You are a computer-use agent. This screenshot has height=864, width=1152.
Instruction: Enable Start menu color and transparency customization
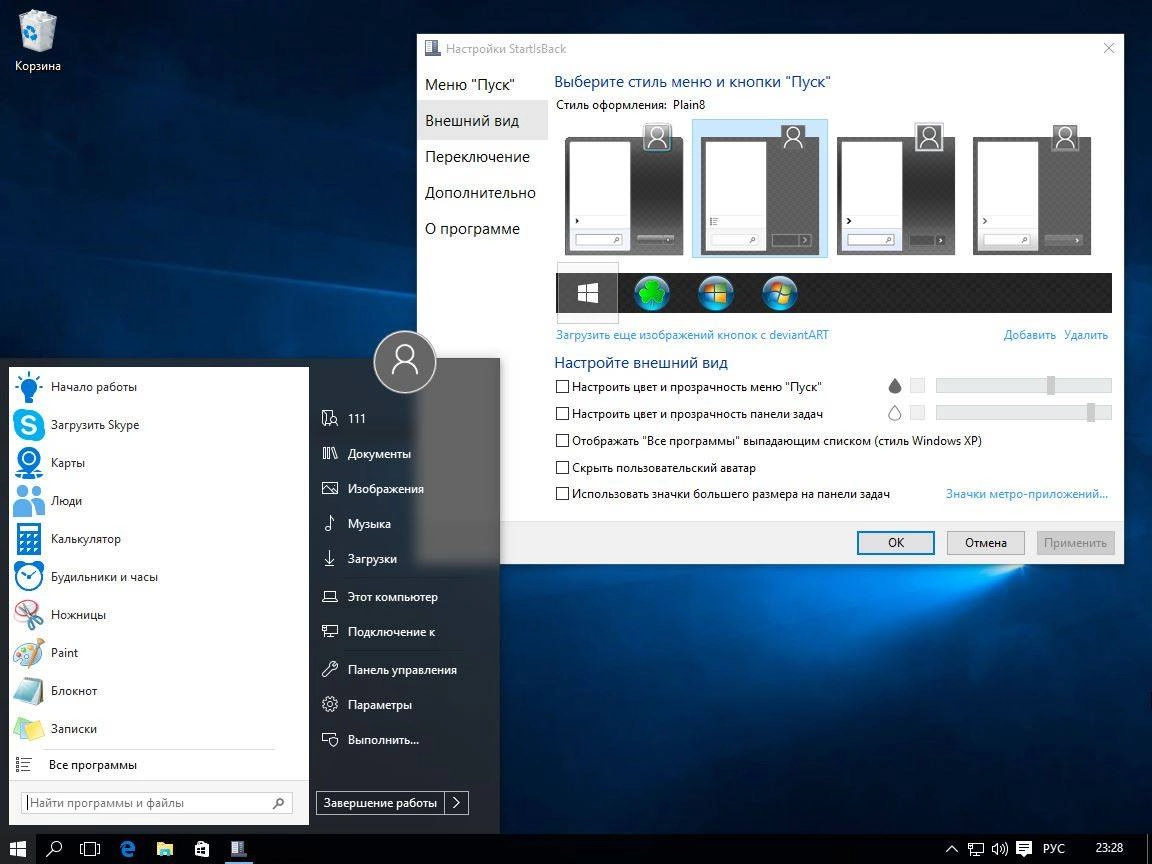click(562, 386)
